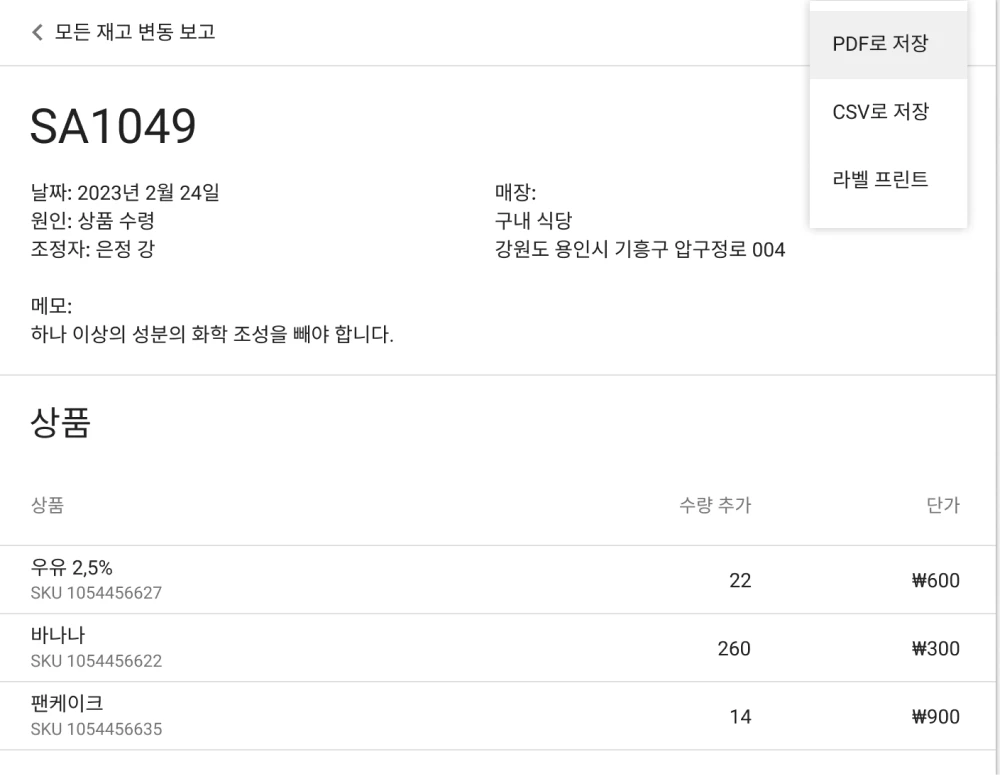Click the 단가 column header
This screenshot has width=1000, height=775.
click(942, 506)
